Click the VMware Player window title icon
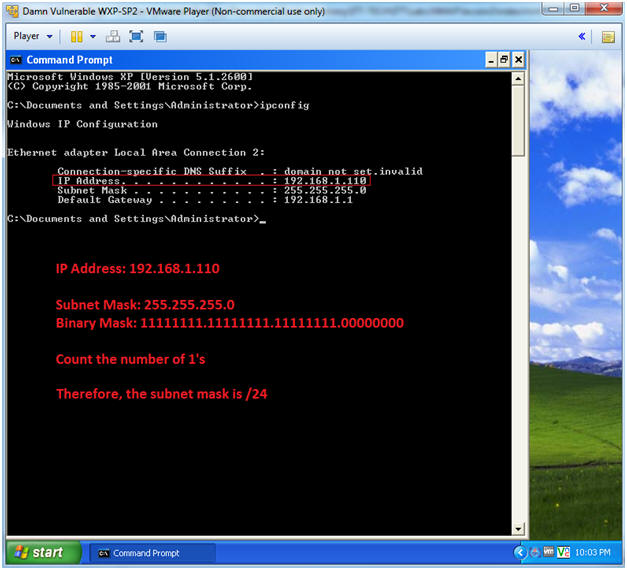Image resolution: width=627 pixels, height=570 pixels. (x=13, y=12)
